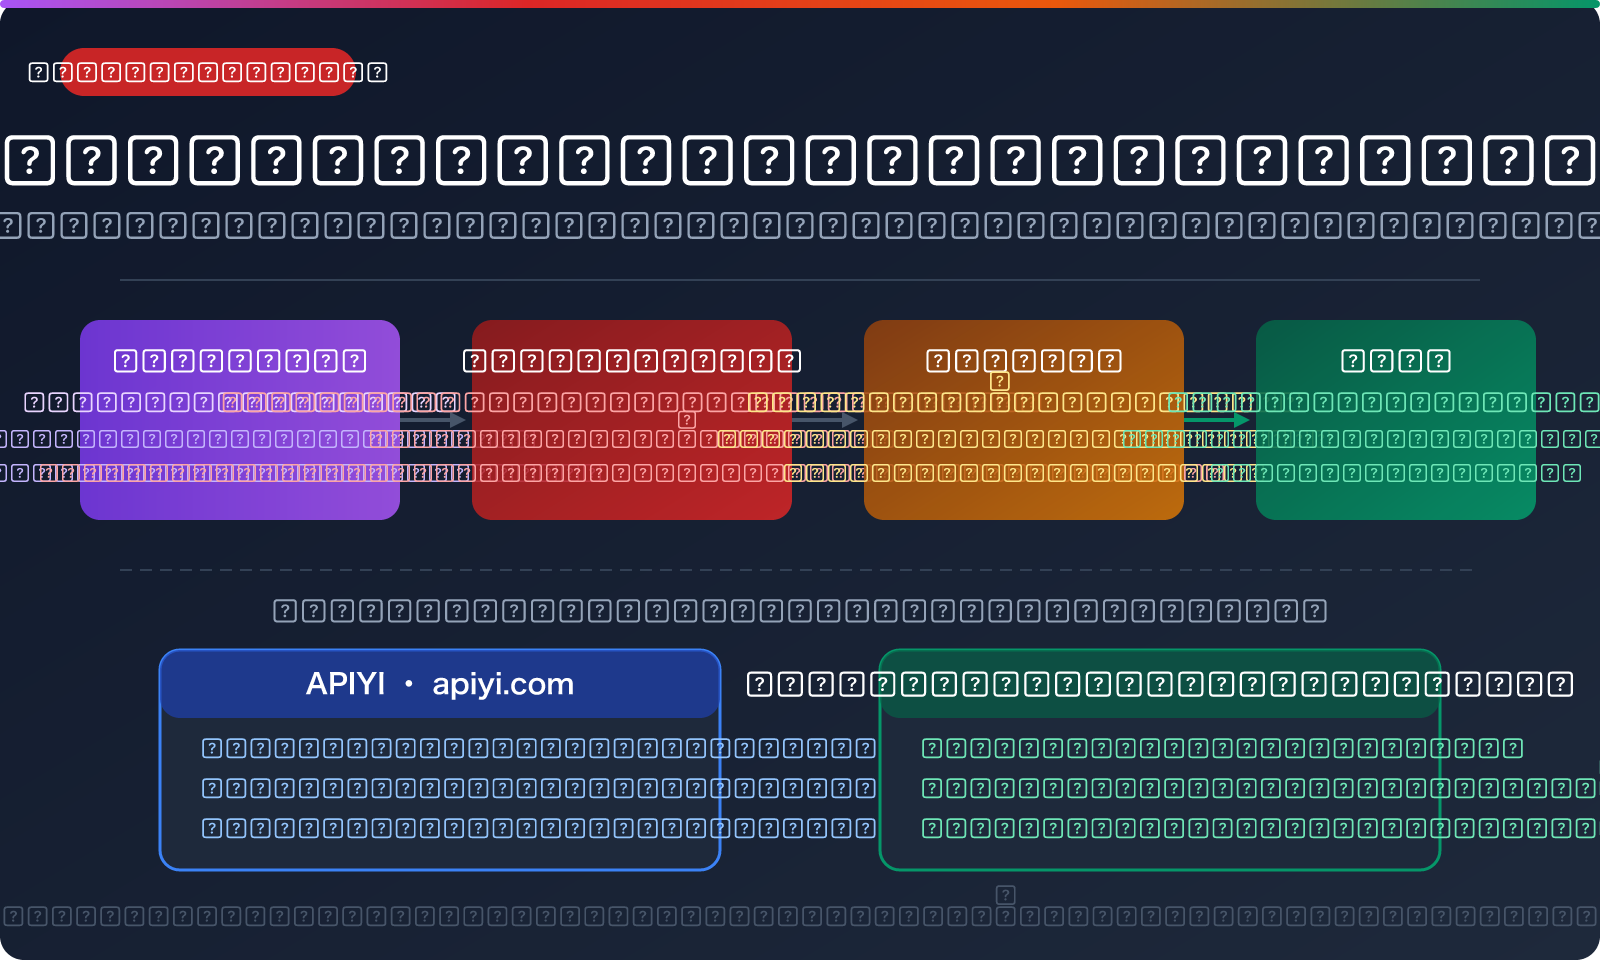1600x960 pixels.
Task: Click arrow between purple and red cards
Action: pyautogui.click(x=436, y=420)
